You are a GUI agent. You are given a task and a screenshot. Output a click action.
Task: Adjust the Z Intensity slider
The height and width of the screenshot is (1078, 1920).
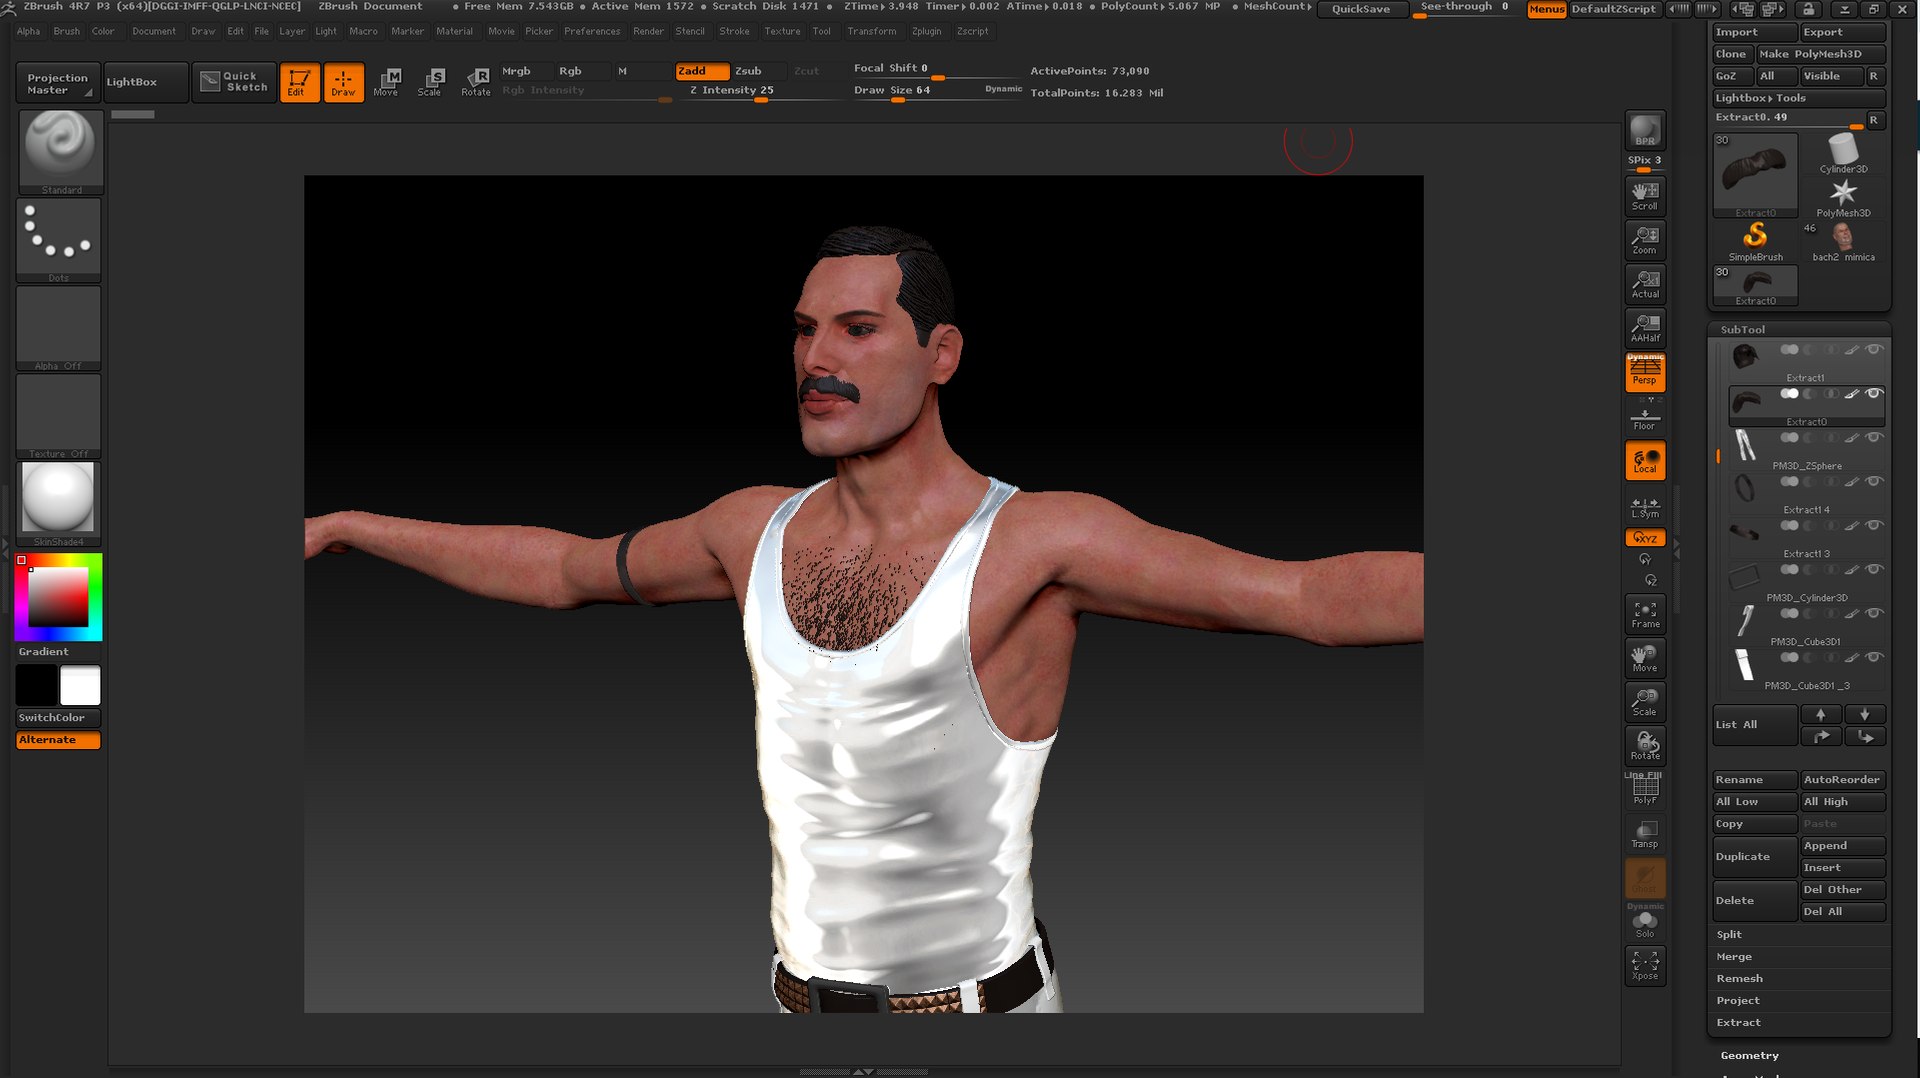760,91
